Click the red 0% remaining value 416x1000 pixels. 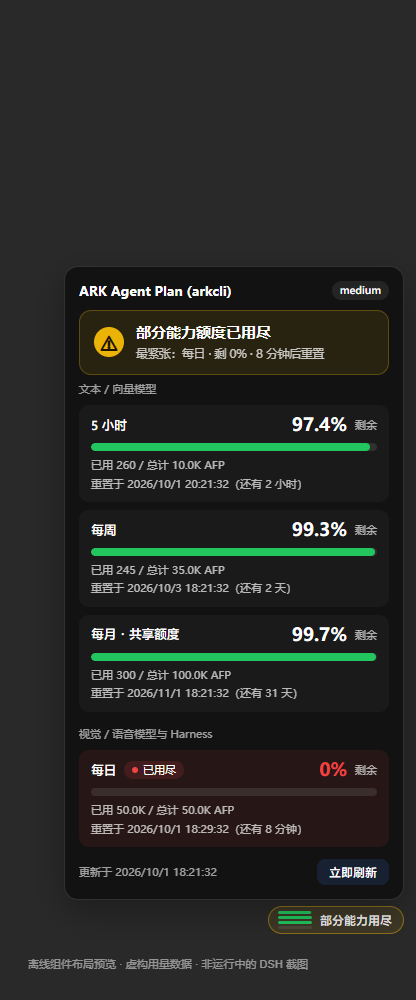coord(333,769)
